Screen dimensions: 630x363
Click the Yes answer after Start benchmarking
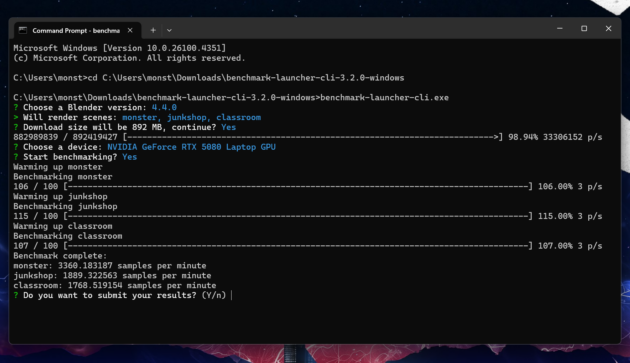click(x=129, y=157)
